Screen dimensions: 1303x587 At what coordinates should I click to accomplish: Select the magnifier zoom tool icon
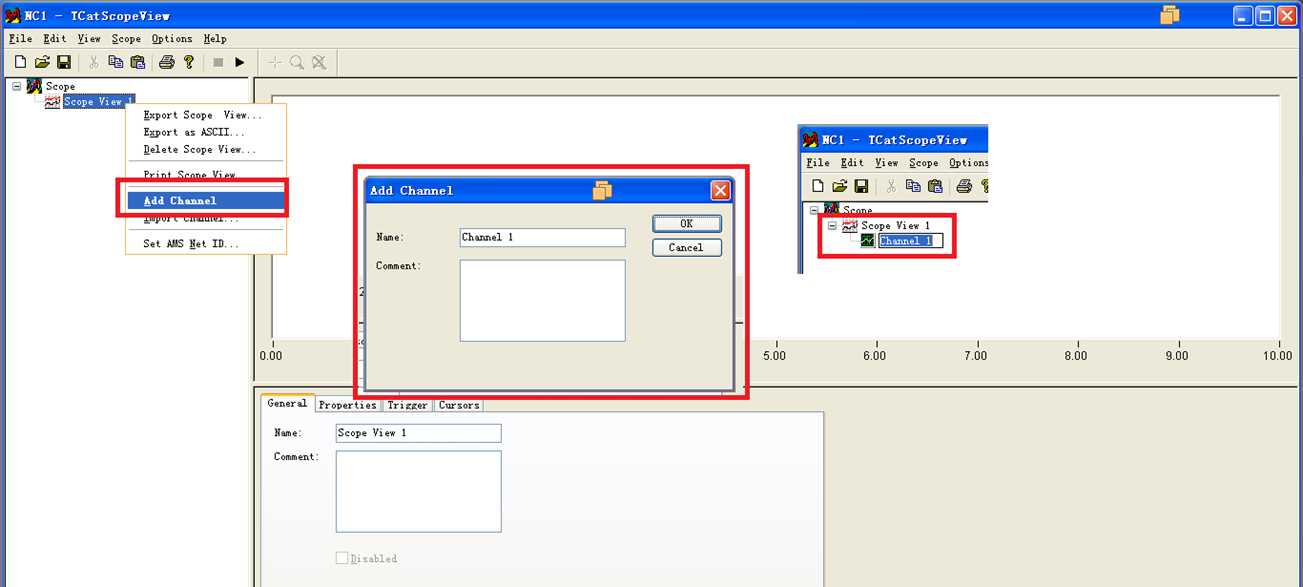(x=297, y=62)
